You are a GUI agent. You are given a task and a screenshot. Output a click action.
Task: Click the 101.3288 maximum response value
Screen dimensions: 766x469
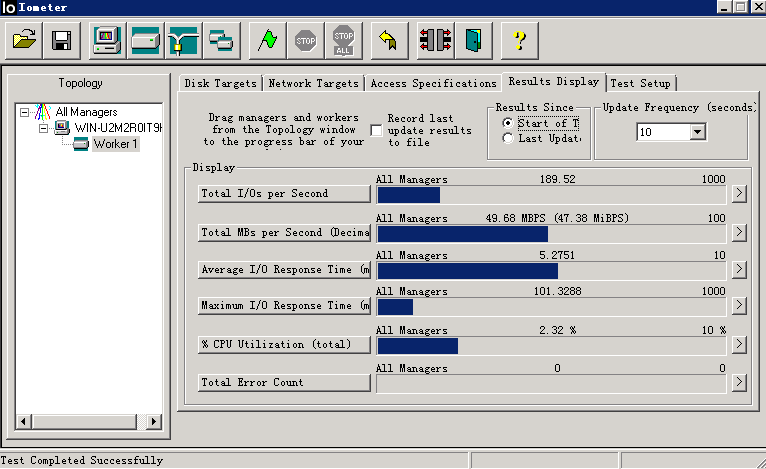[557, 291]
